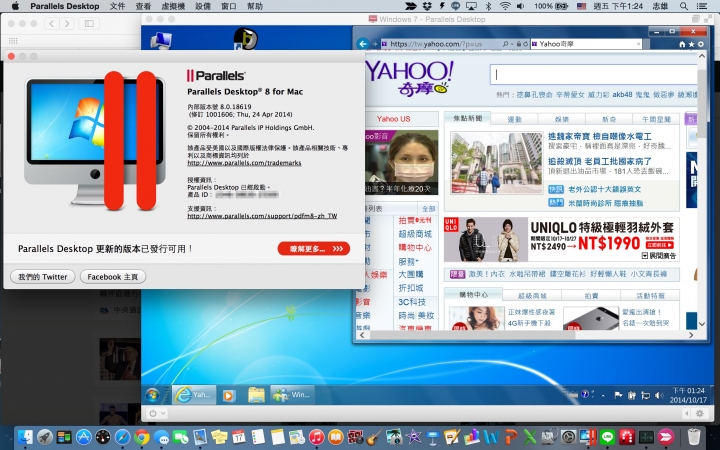The height and width of the screenshot is (450, 720).
Task: Open the Apple menu
Action: click(x=15, y=6)
